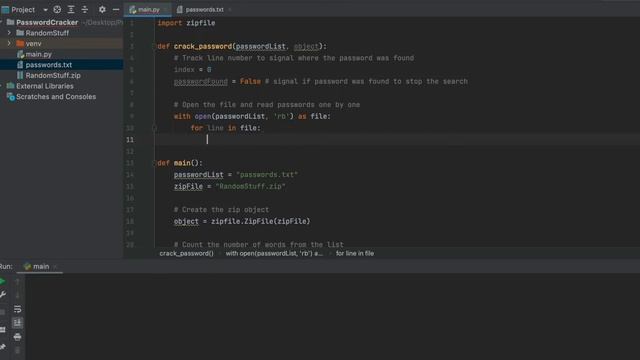Click the fold marker on line 10
The width and height of the screenshot is (640, 360).
[x=154, y=128]
